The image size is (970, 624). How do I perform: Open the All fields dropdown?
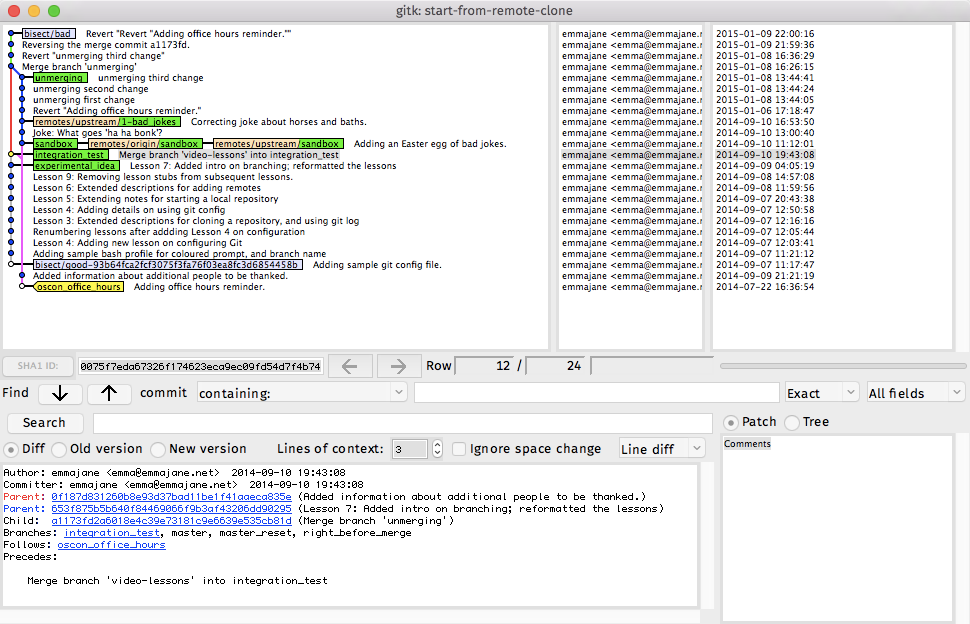pos(915,393)
